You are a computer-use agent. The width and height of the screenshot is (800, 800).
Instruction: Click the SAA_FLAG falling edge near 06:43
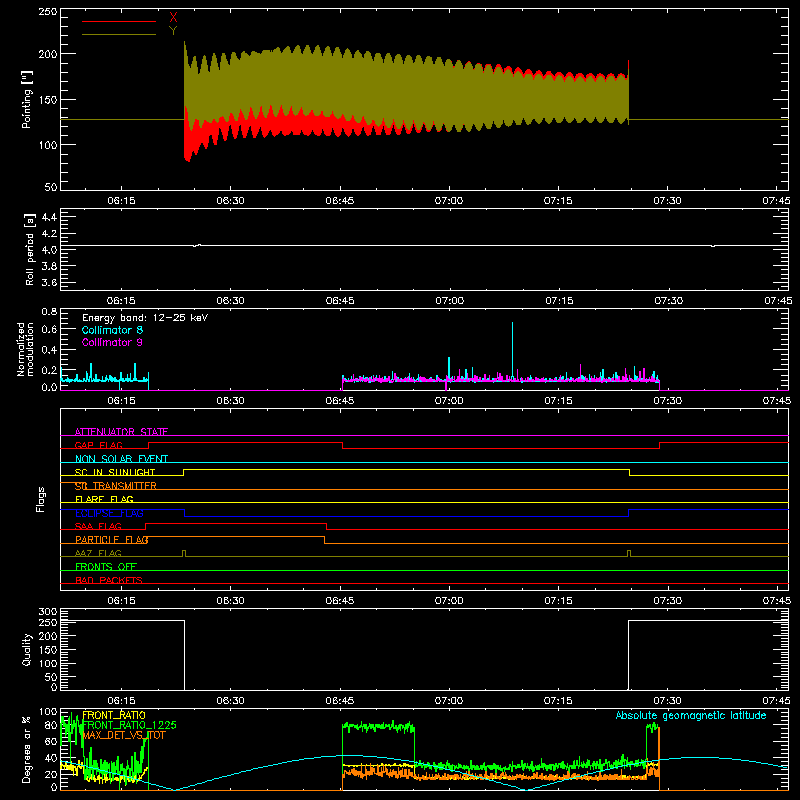coord(327,527)
